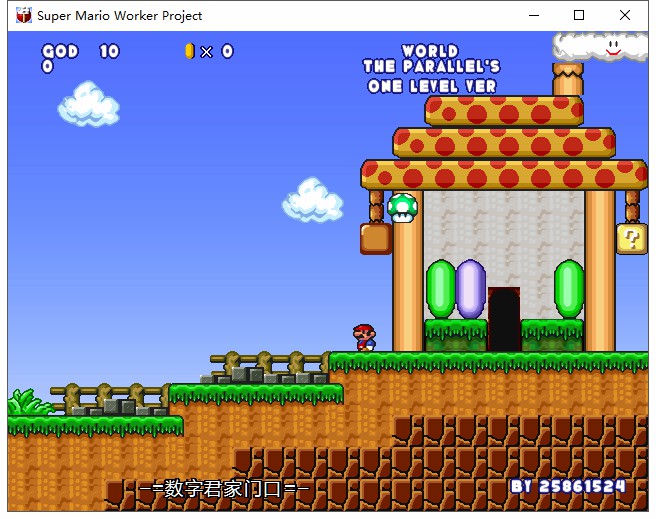Screen dimensions: 656x519
Task: Click the brown hanging block beside mushroom
Action: [x=376, y=239]
